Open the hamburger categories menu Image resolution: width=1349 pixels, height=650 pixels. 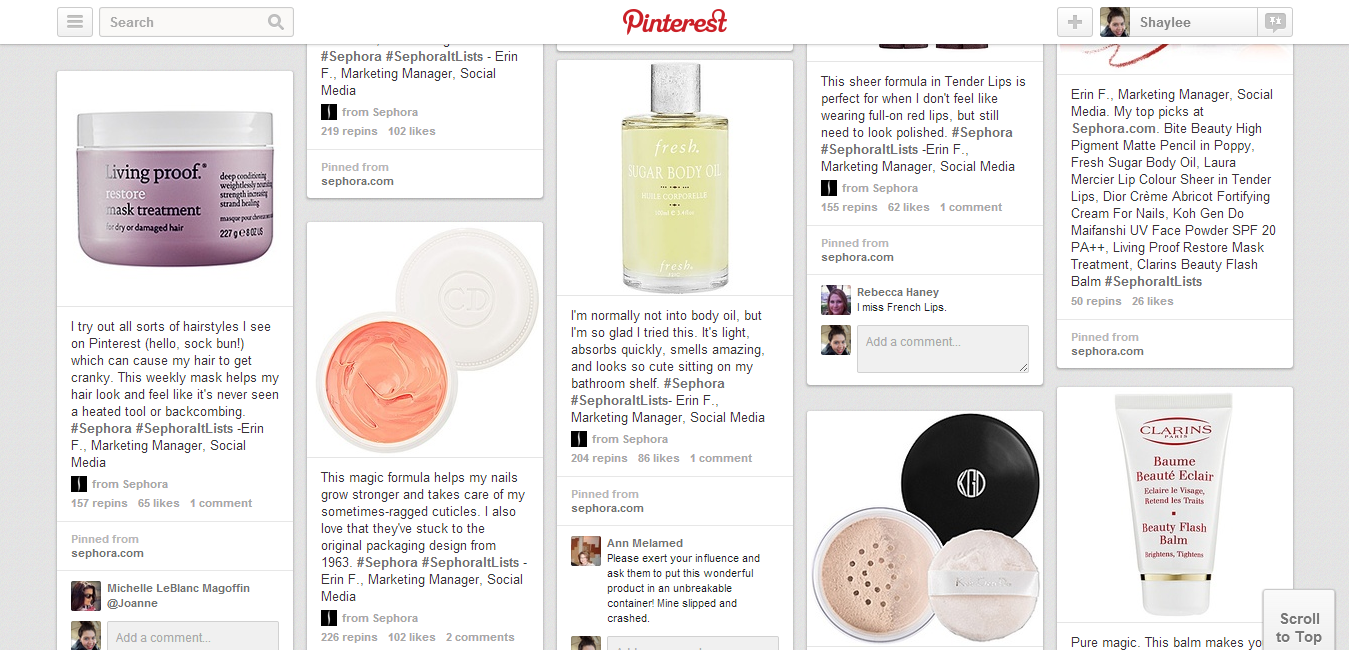(x=75, y=22)
